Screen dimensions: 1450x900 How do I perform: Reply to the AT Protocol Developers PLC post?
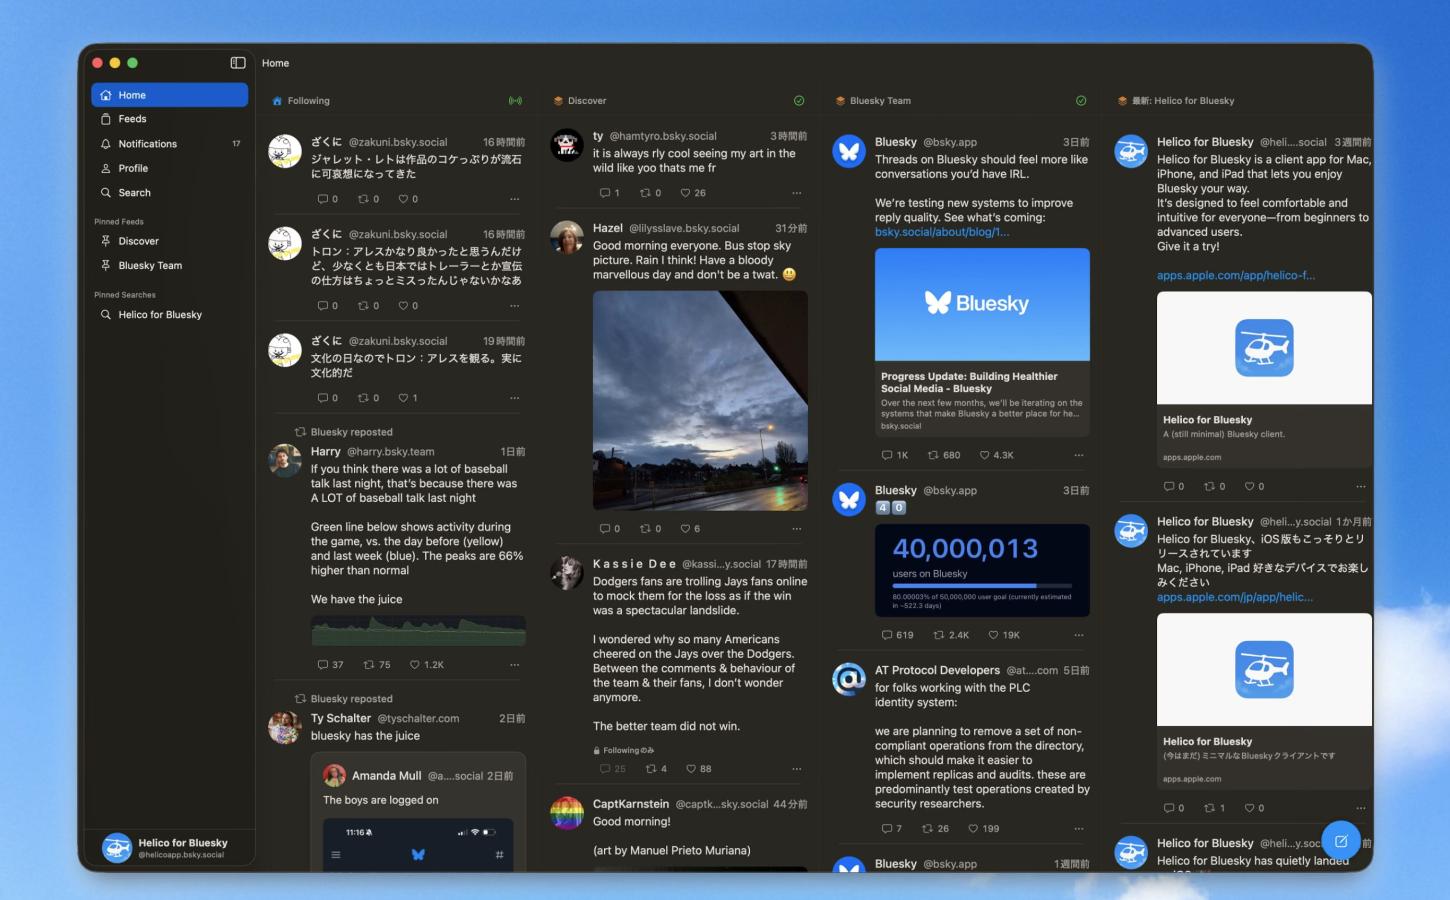[892, 829]
